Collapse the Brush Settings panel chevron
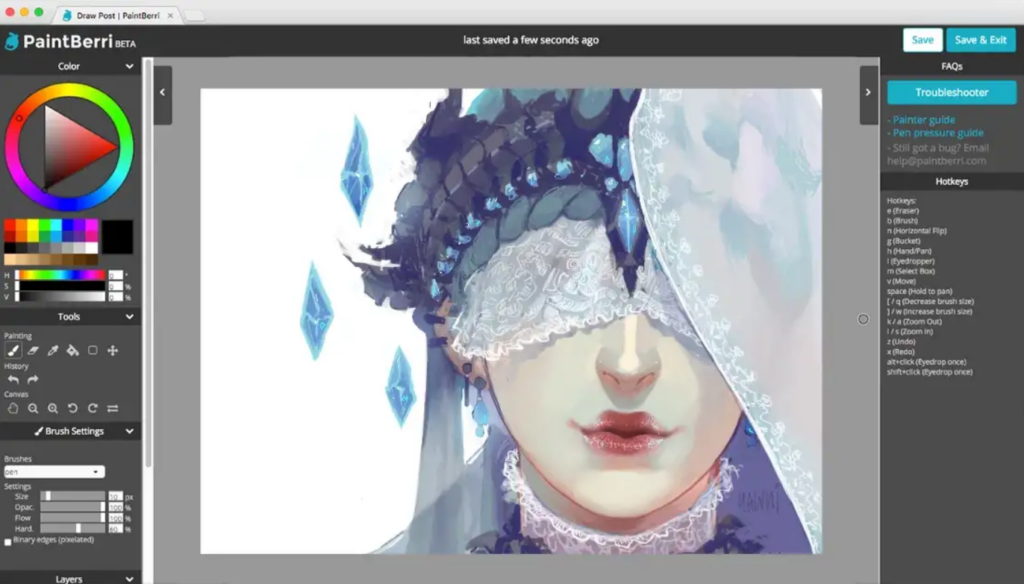Screen dimensions: 1024x584 (x=129, y=431)
